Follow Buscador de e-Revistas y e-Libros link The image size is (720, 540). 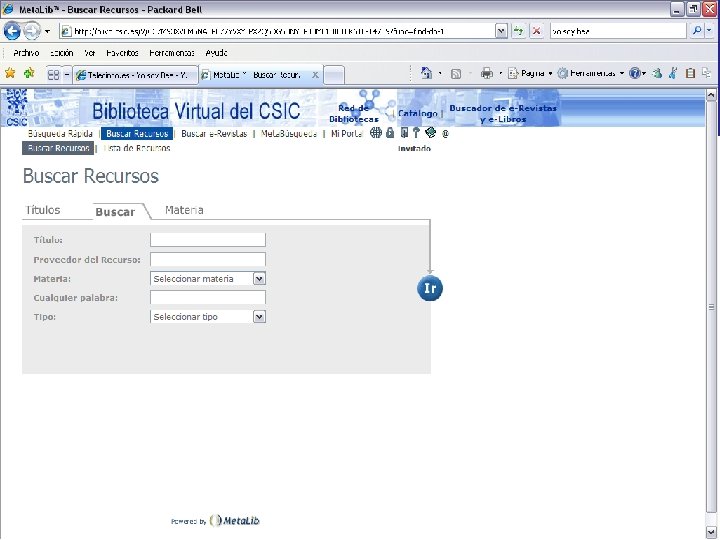pos(503,113)
